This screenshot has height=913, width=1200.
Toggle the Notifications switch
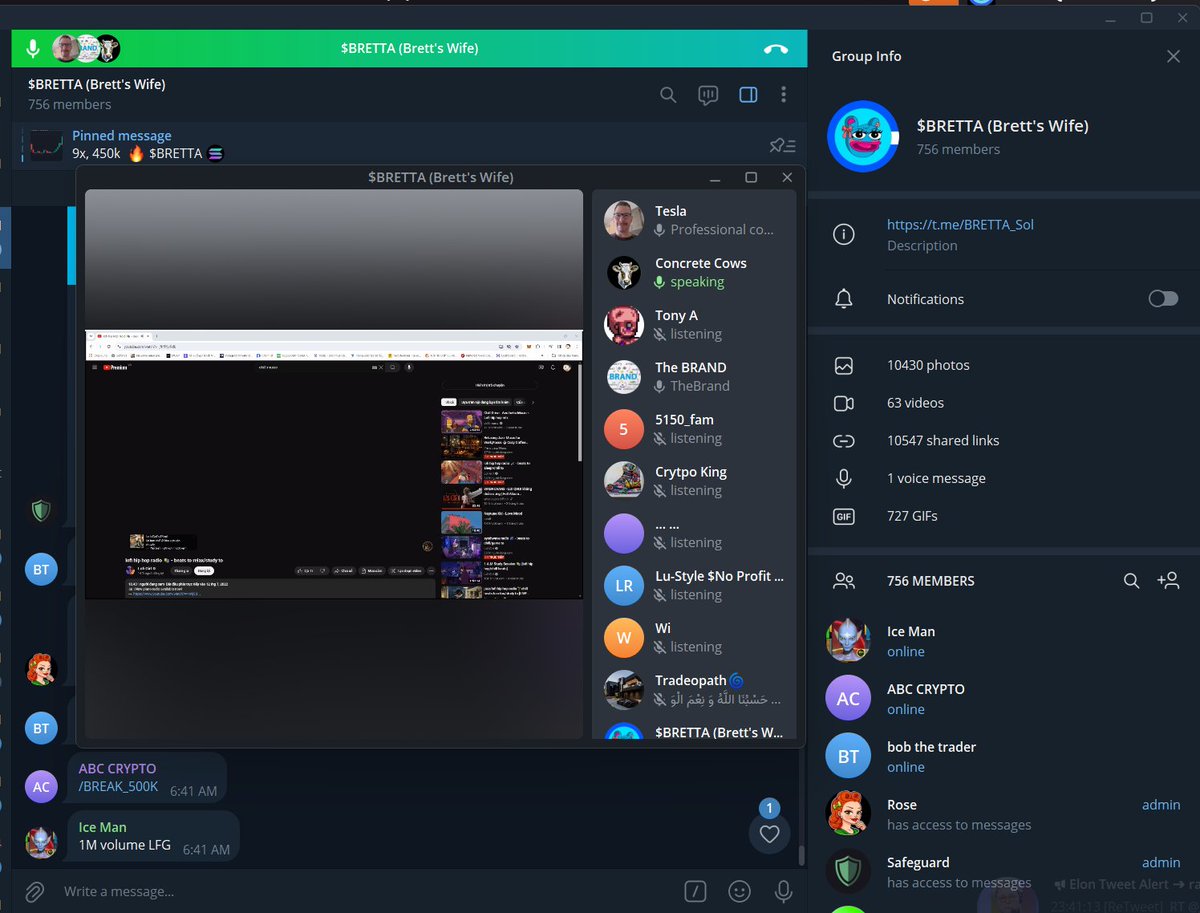(x=1163, y=299)
